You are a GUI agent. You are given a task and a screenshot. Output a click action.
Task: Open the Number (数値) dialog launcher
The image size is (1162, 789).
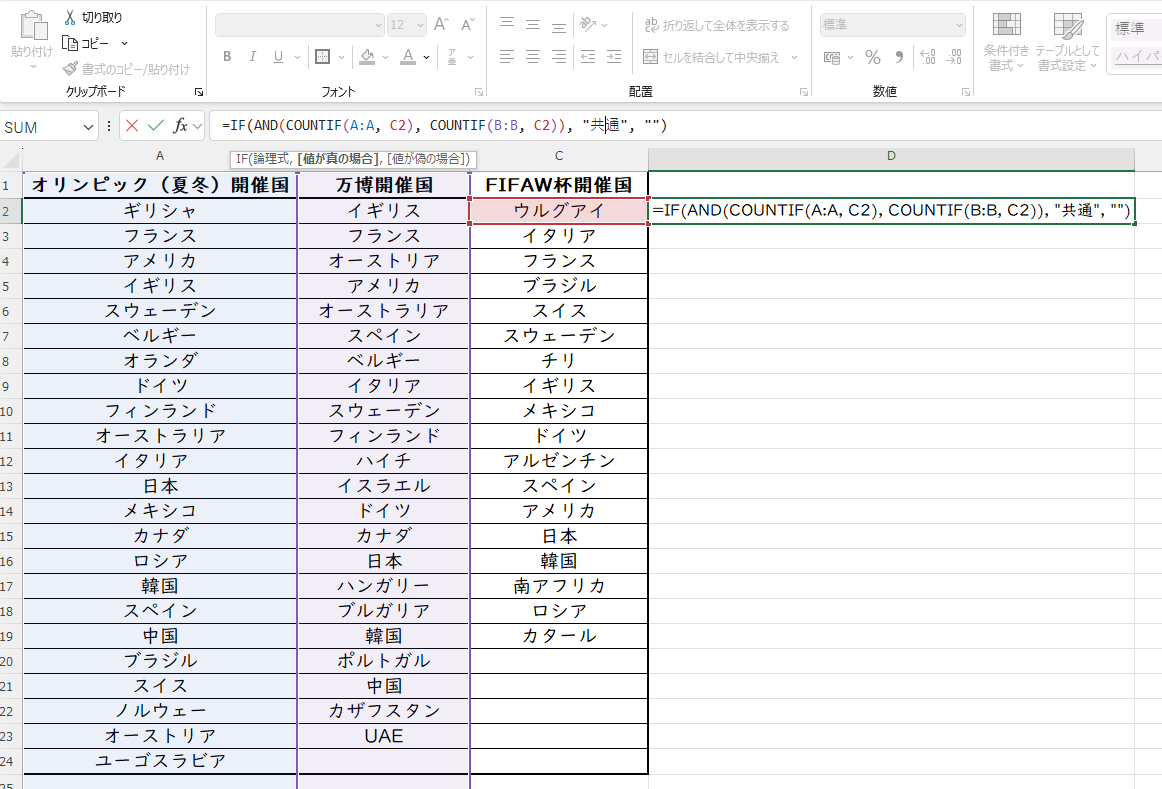click(x=966, y=92)
